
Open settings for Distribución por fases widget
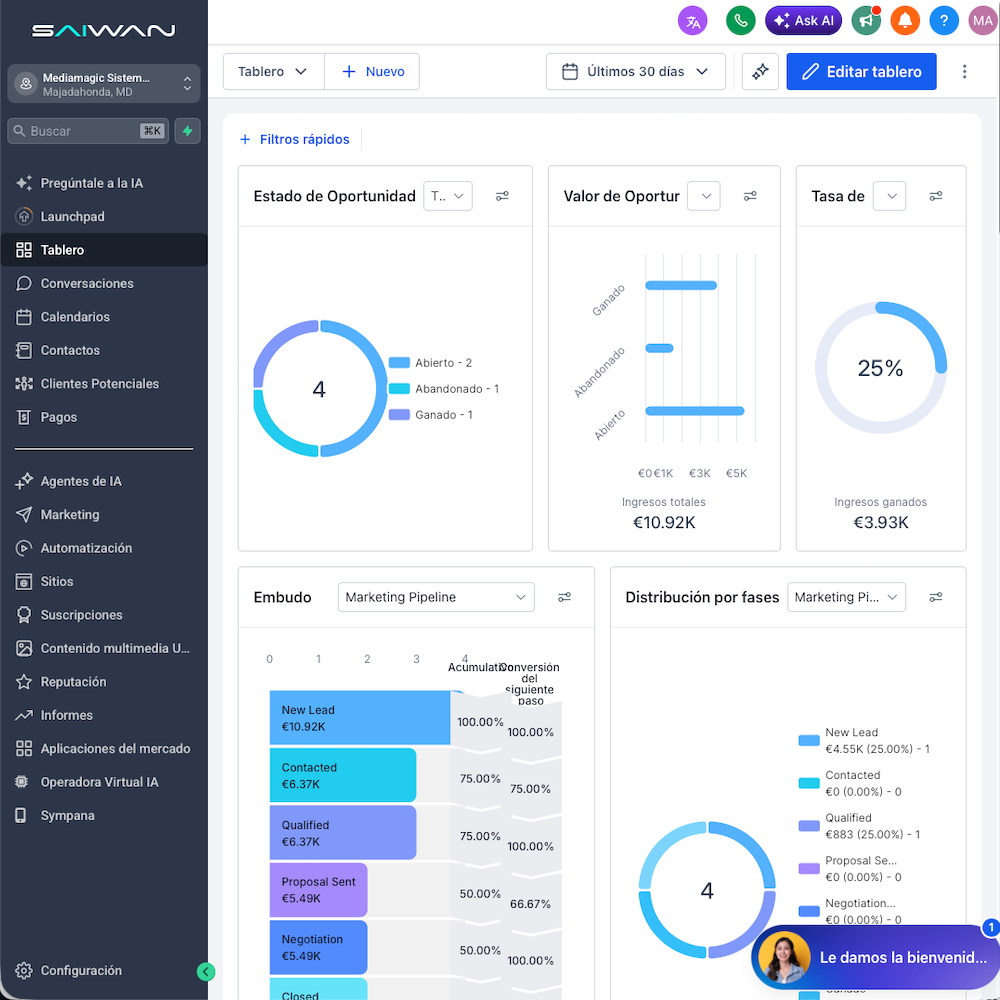coord(936,597)
